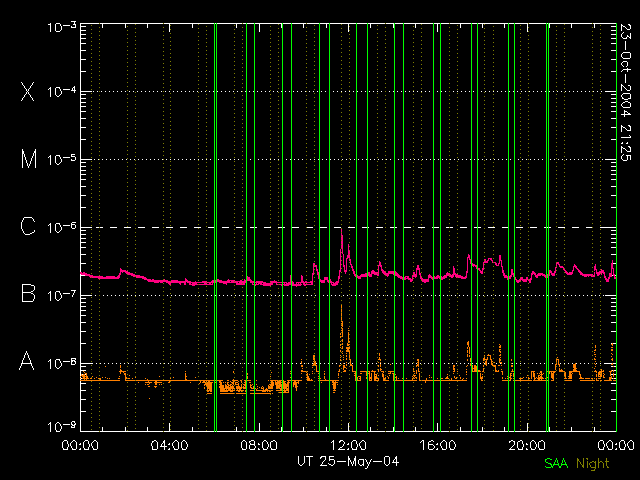
Task: Click the 10^-7 y-axis tick label
Action: pyautogui.click(x=62, y=295)
